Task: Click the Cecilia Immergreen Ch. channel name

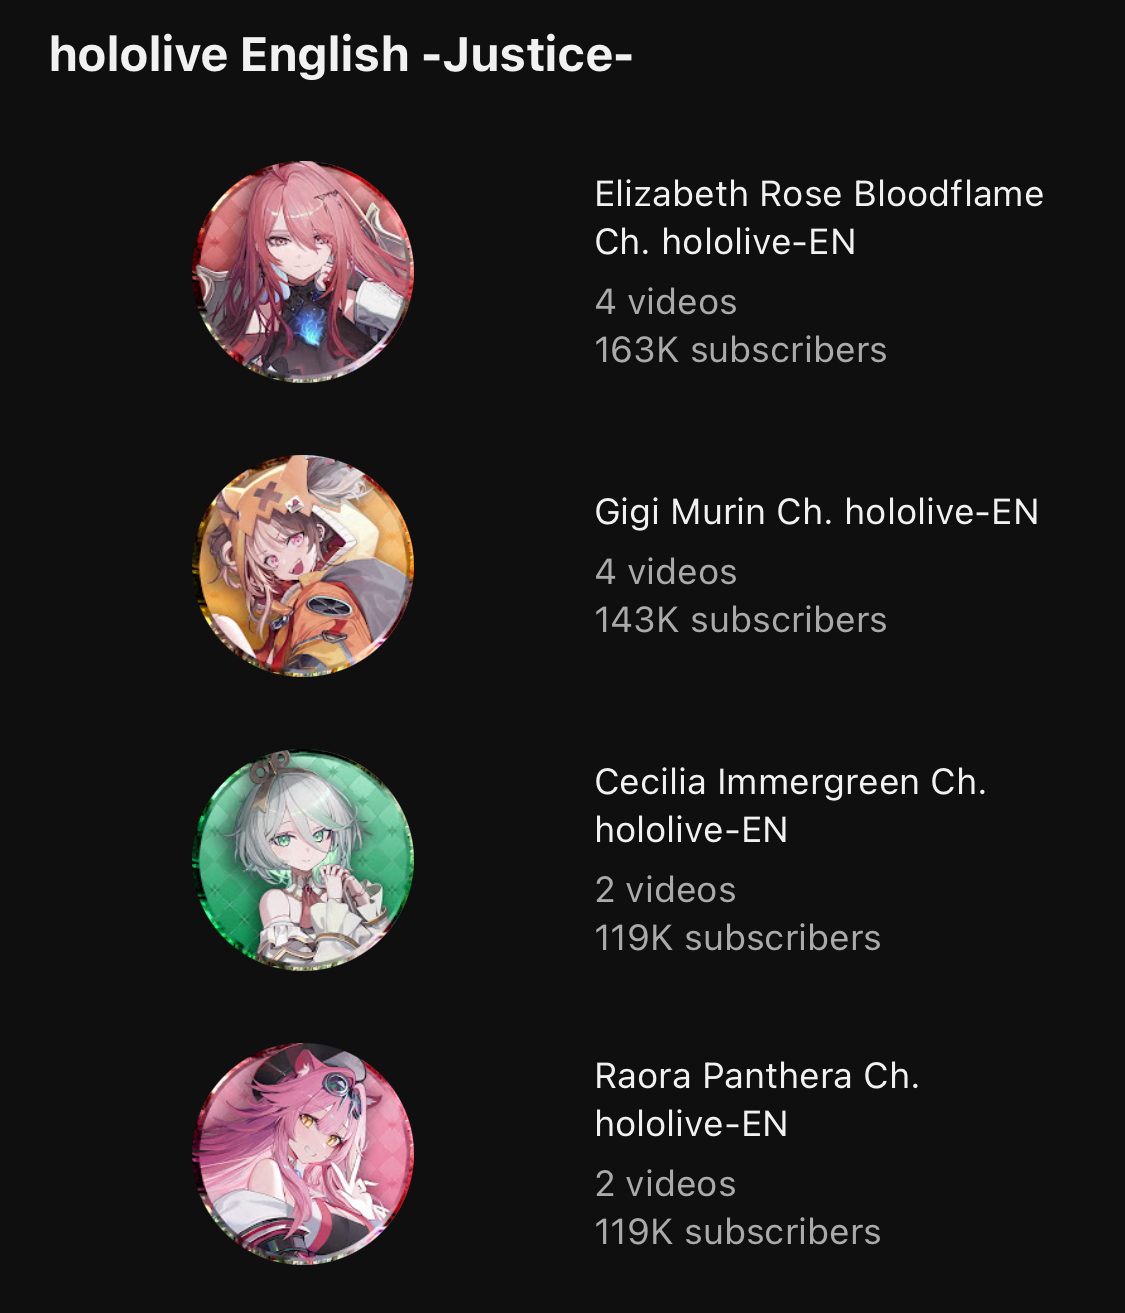Action: pyautogui.click(x=790, y=806)
